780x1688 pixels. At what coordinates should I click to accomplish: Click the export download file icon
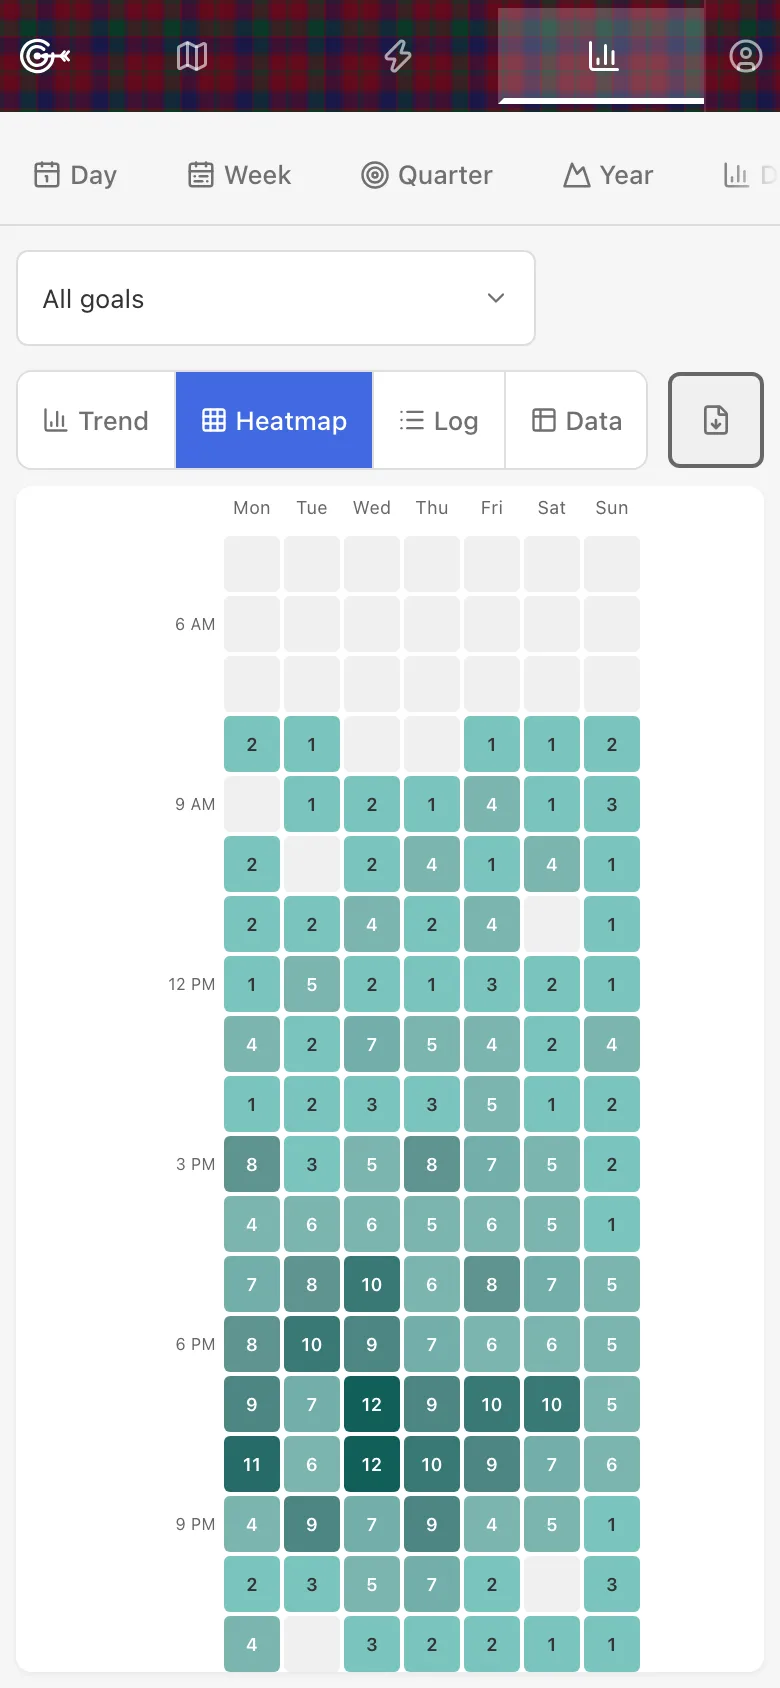(716, 420)
